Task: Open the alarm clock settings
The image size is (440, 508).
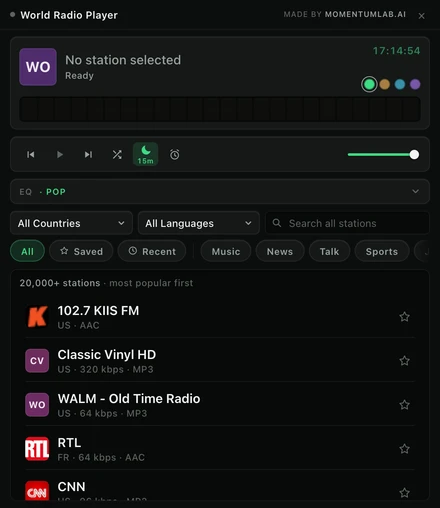Action: tap(175, 154)
